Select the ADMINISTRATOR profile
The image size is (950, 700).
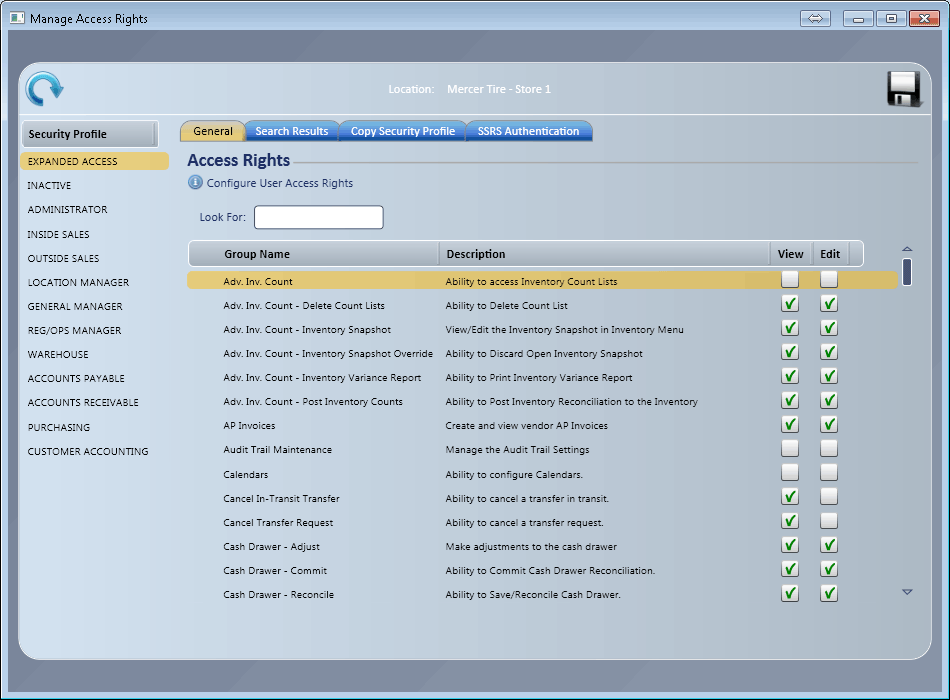pos(67,210)
